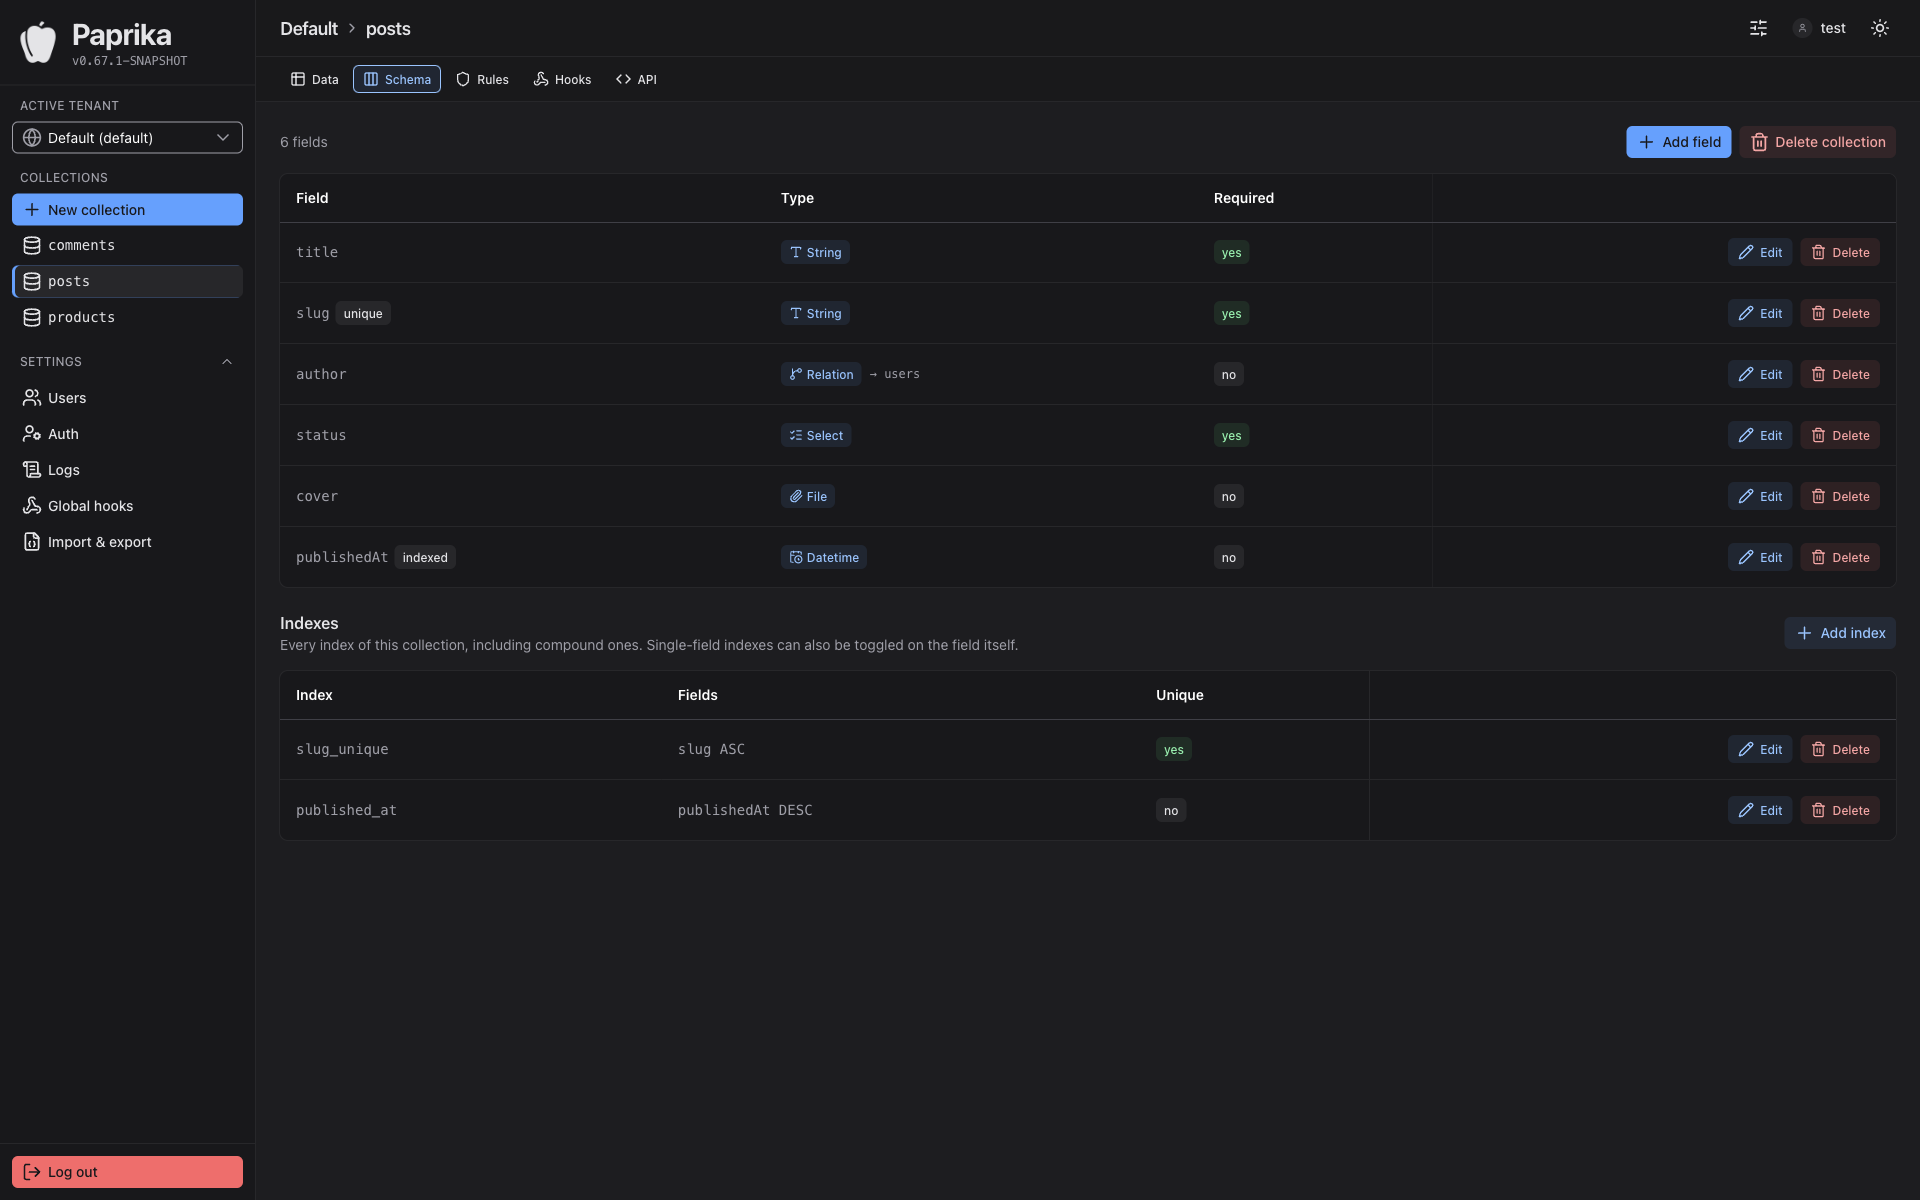This screenshot has width=1920, height=1200.
Task: Click the File type badge for cover
Action: point(808,497)
